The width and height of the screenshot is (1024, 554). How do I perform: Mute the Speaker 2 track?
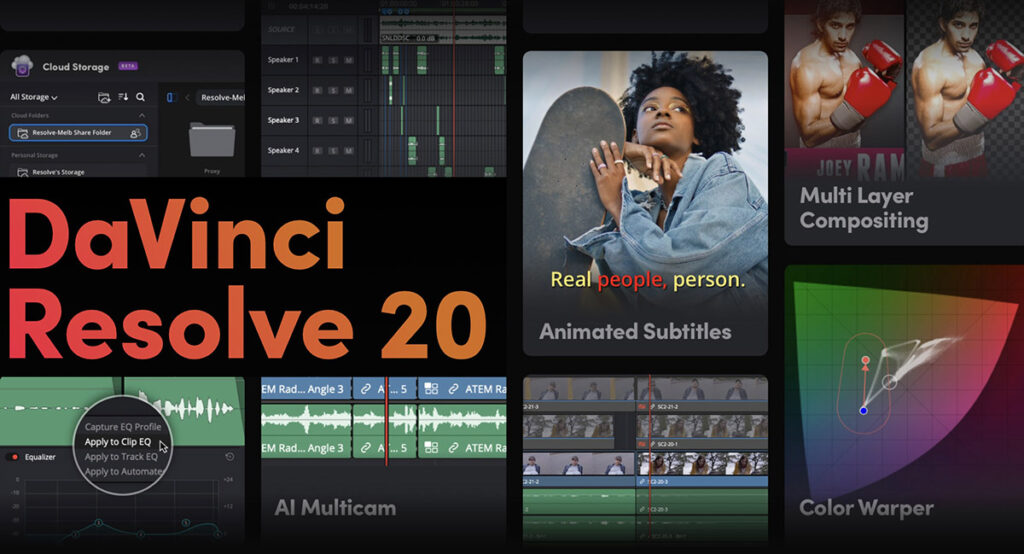coord(349,90)
